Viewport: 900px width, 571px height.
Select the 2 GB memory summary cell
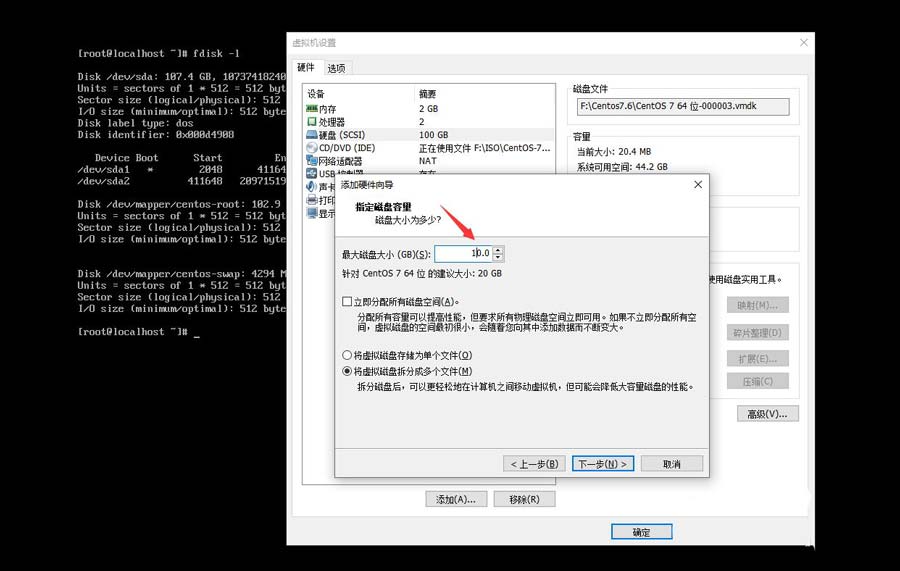(x=428, y=108)
